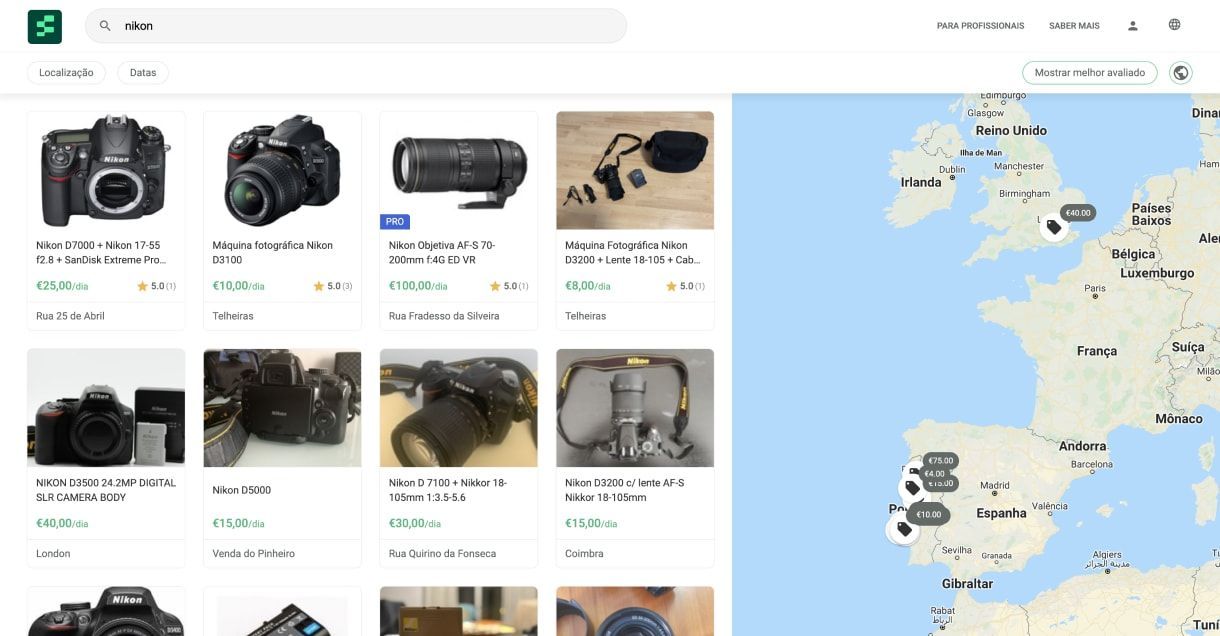Open the Saber Mais menu item
This screenshot has width=1220, height=636.
(x=1074, y=26)
